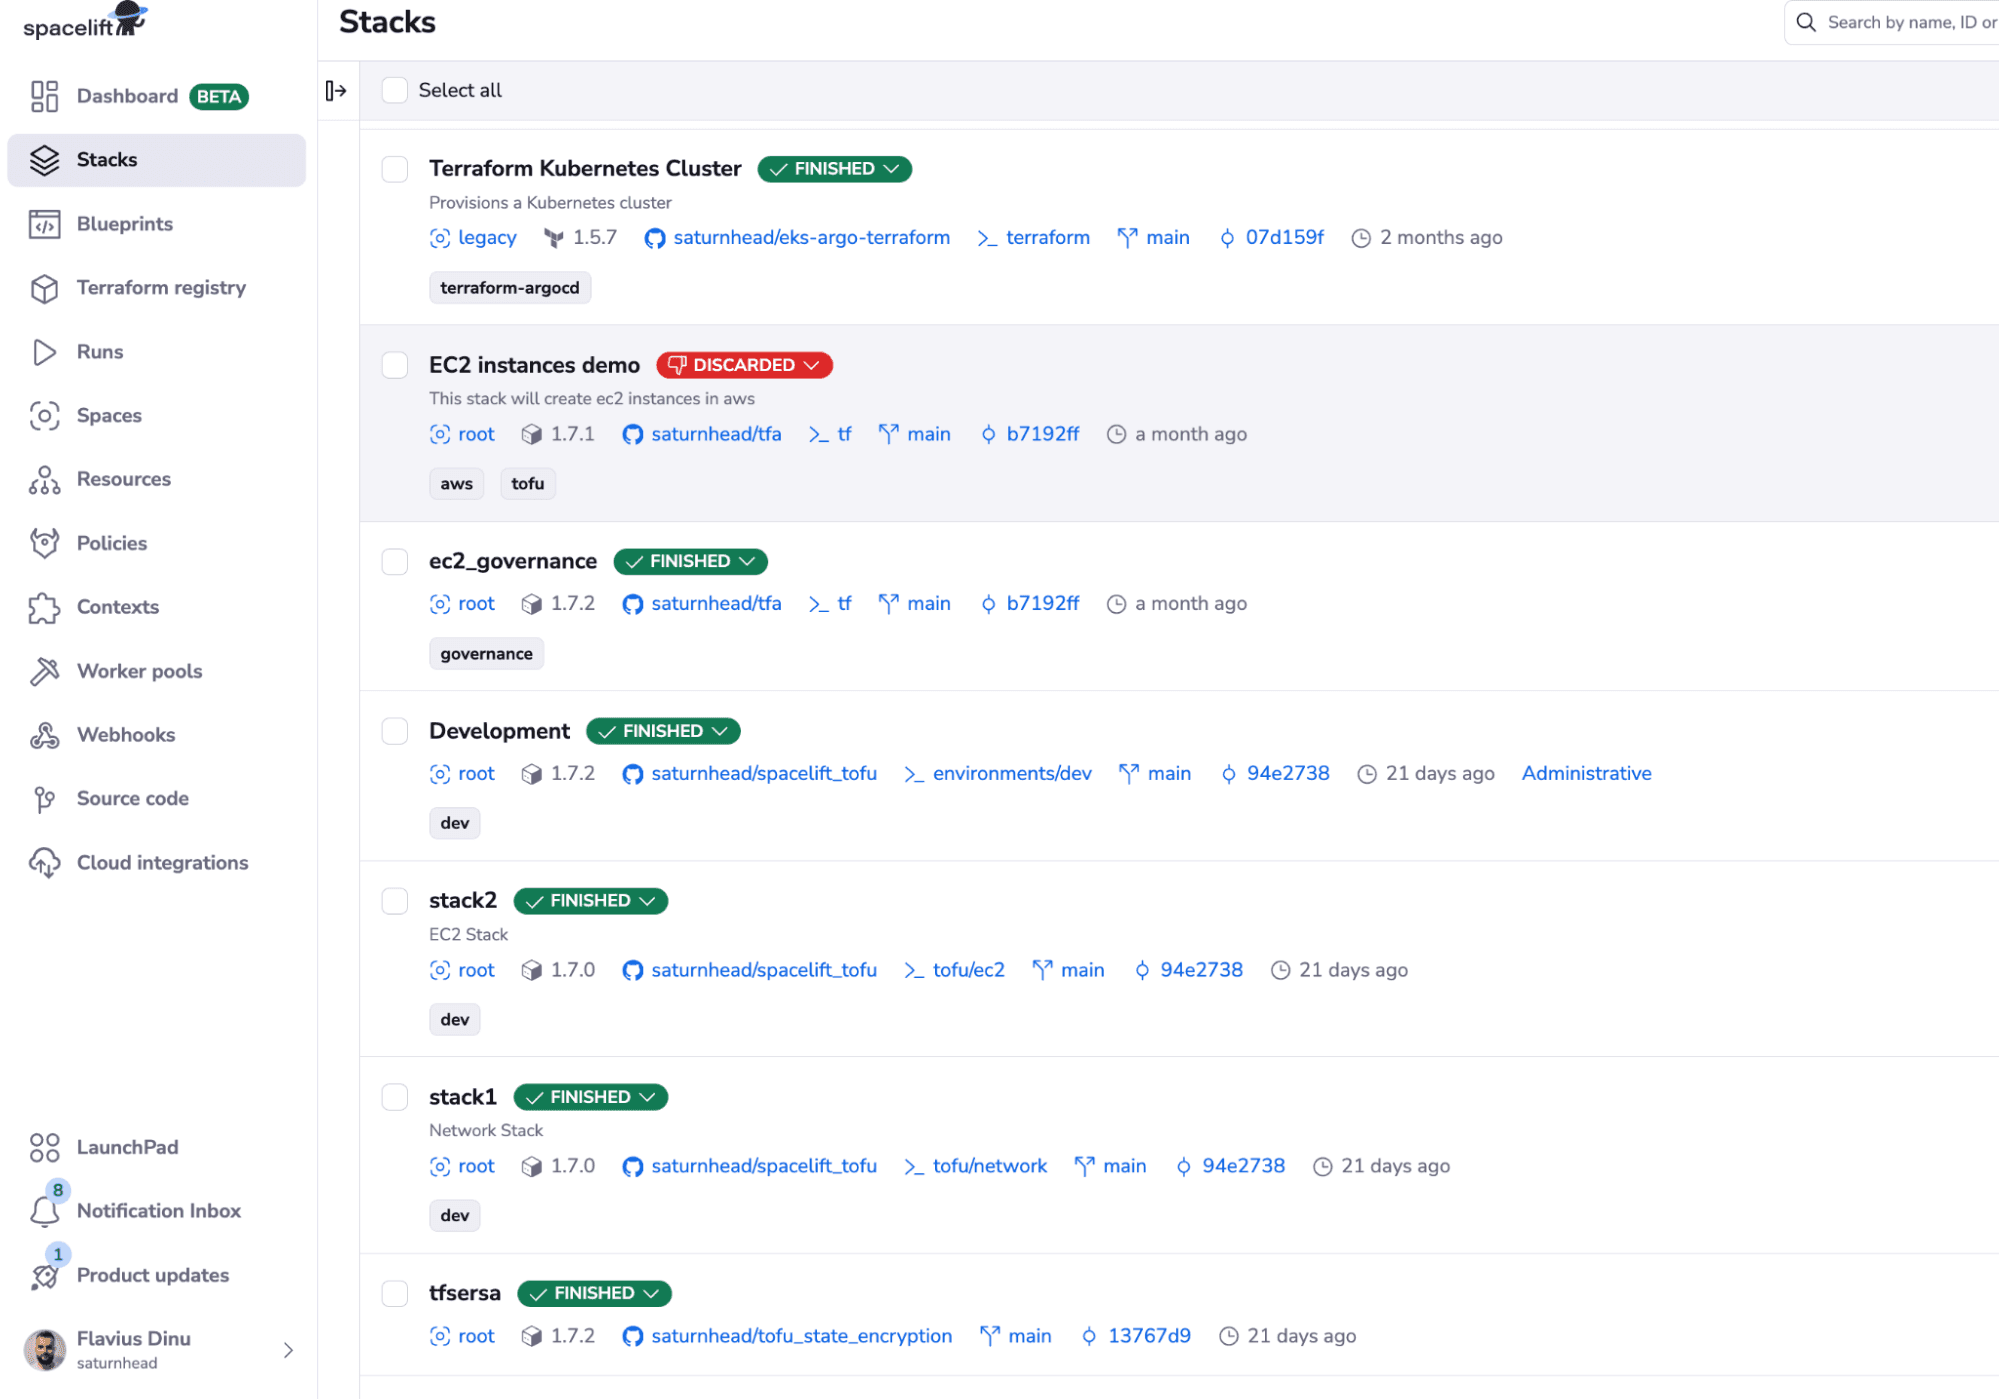Image resolution: width=1999 pixels, height=1399 pixels.
Task: Click the Resources sidebar icon
Action: (44, 478)
